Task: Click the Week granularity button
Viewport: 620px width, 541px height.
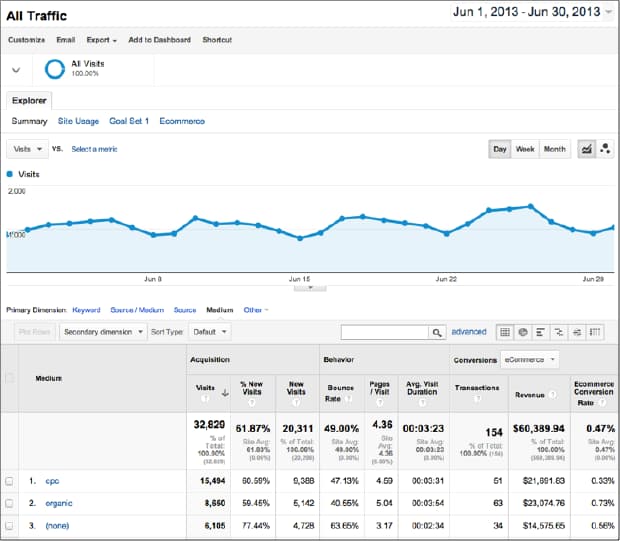Action: 525,149
